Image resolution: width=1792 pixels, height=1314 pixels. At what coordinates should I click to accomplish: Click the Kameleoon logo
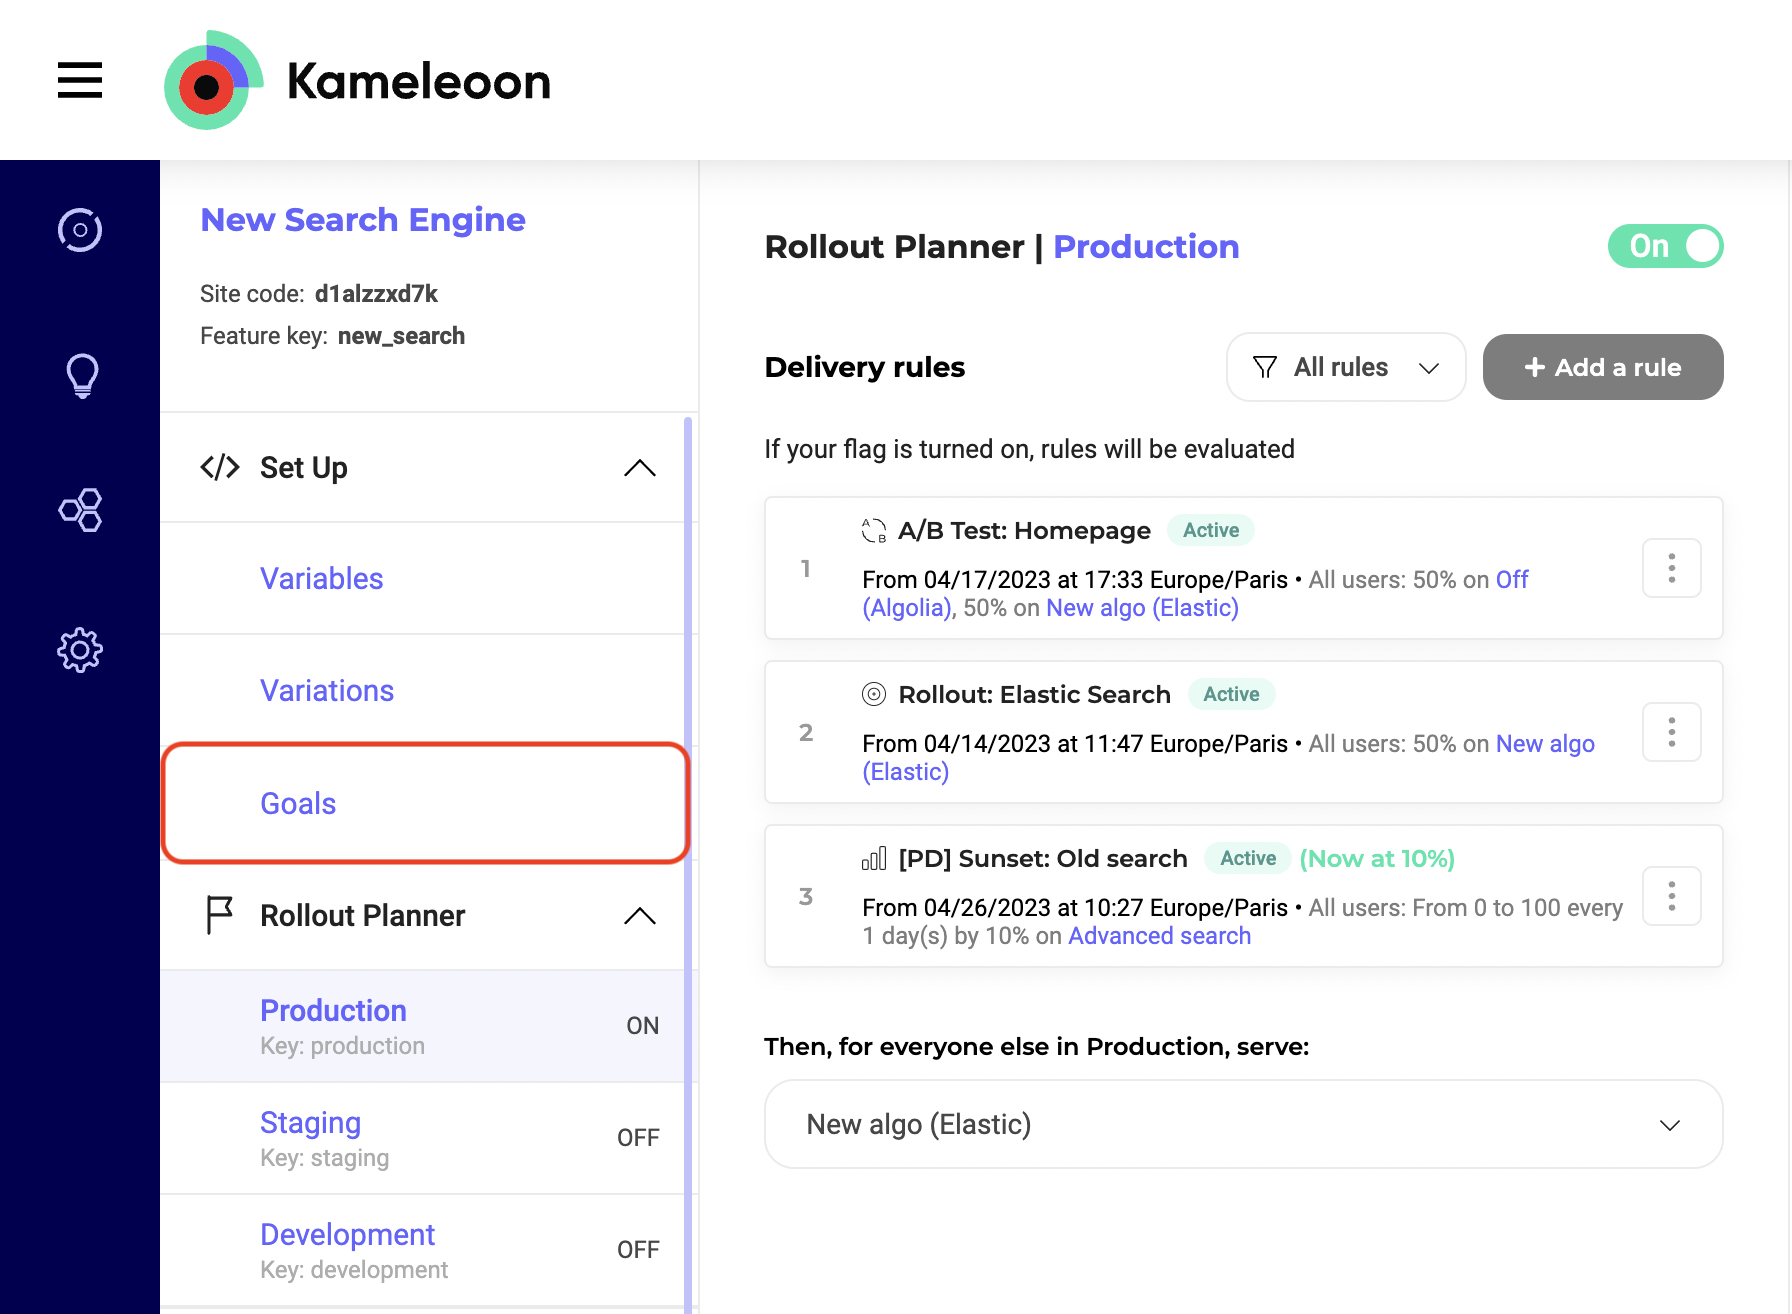tap(357, 80)
